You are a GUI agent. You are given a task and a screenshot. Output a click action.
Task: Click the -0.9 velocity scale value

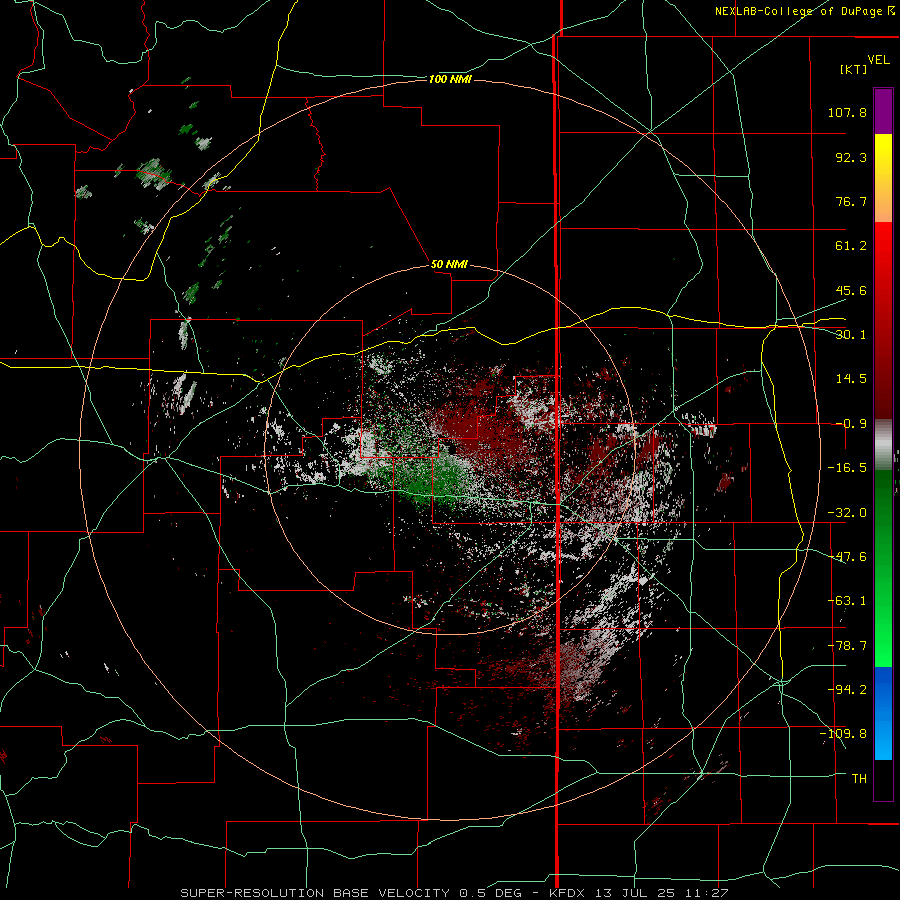pyautogui.click(x=851, y=424)
